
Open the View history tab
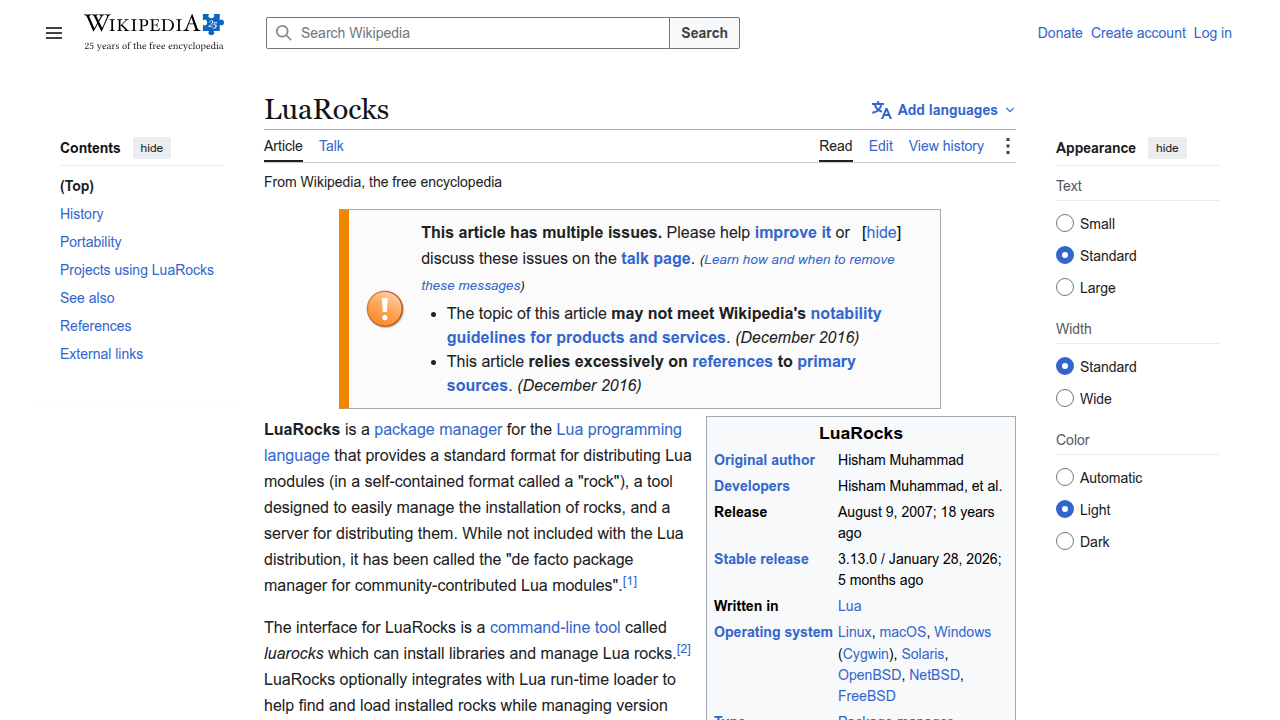(946, 146)
